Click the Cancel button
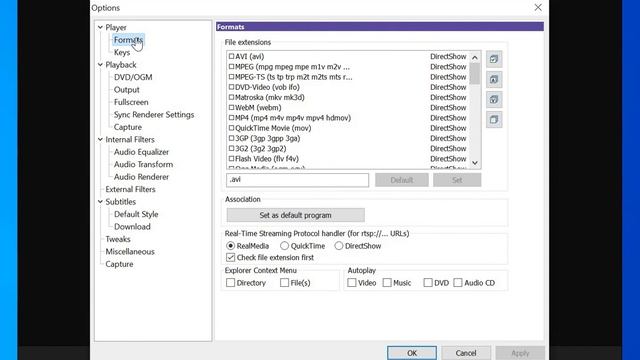Screen dimensions: 640x360 (x=466, y=353)
